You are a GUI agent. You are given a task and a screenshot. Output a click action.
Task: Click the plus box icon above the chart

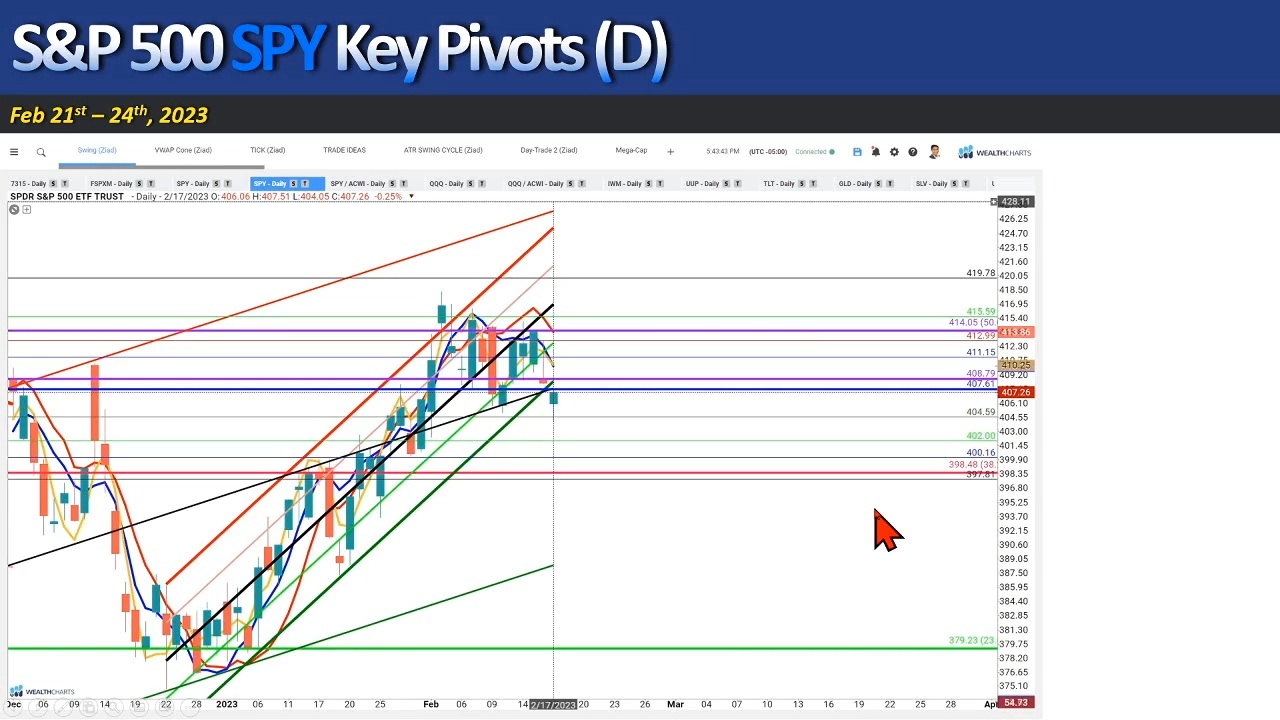point(26,209)
